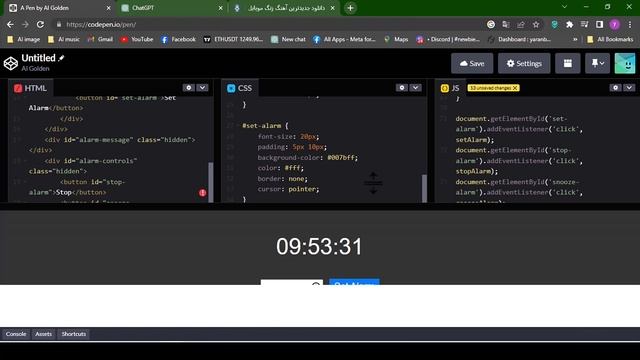Open the Maps bookmark
This screenshot has width=640, height=360.
(x=396, y=39)
